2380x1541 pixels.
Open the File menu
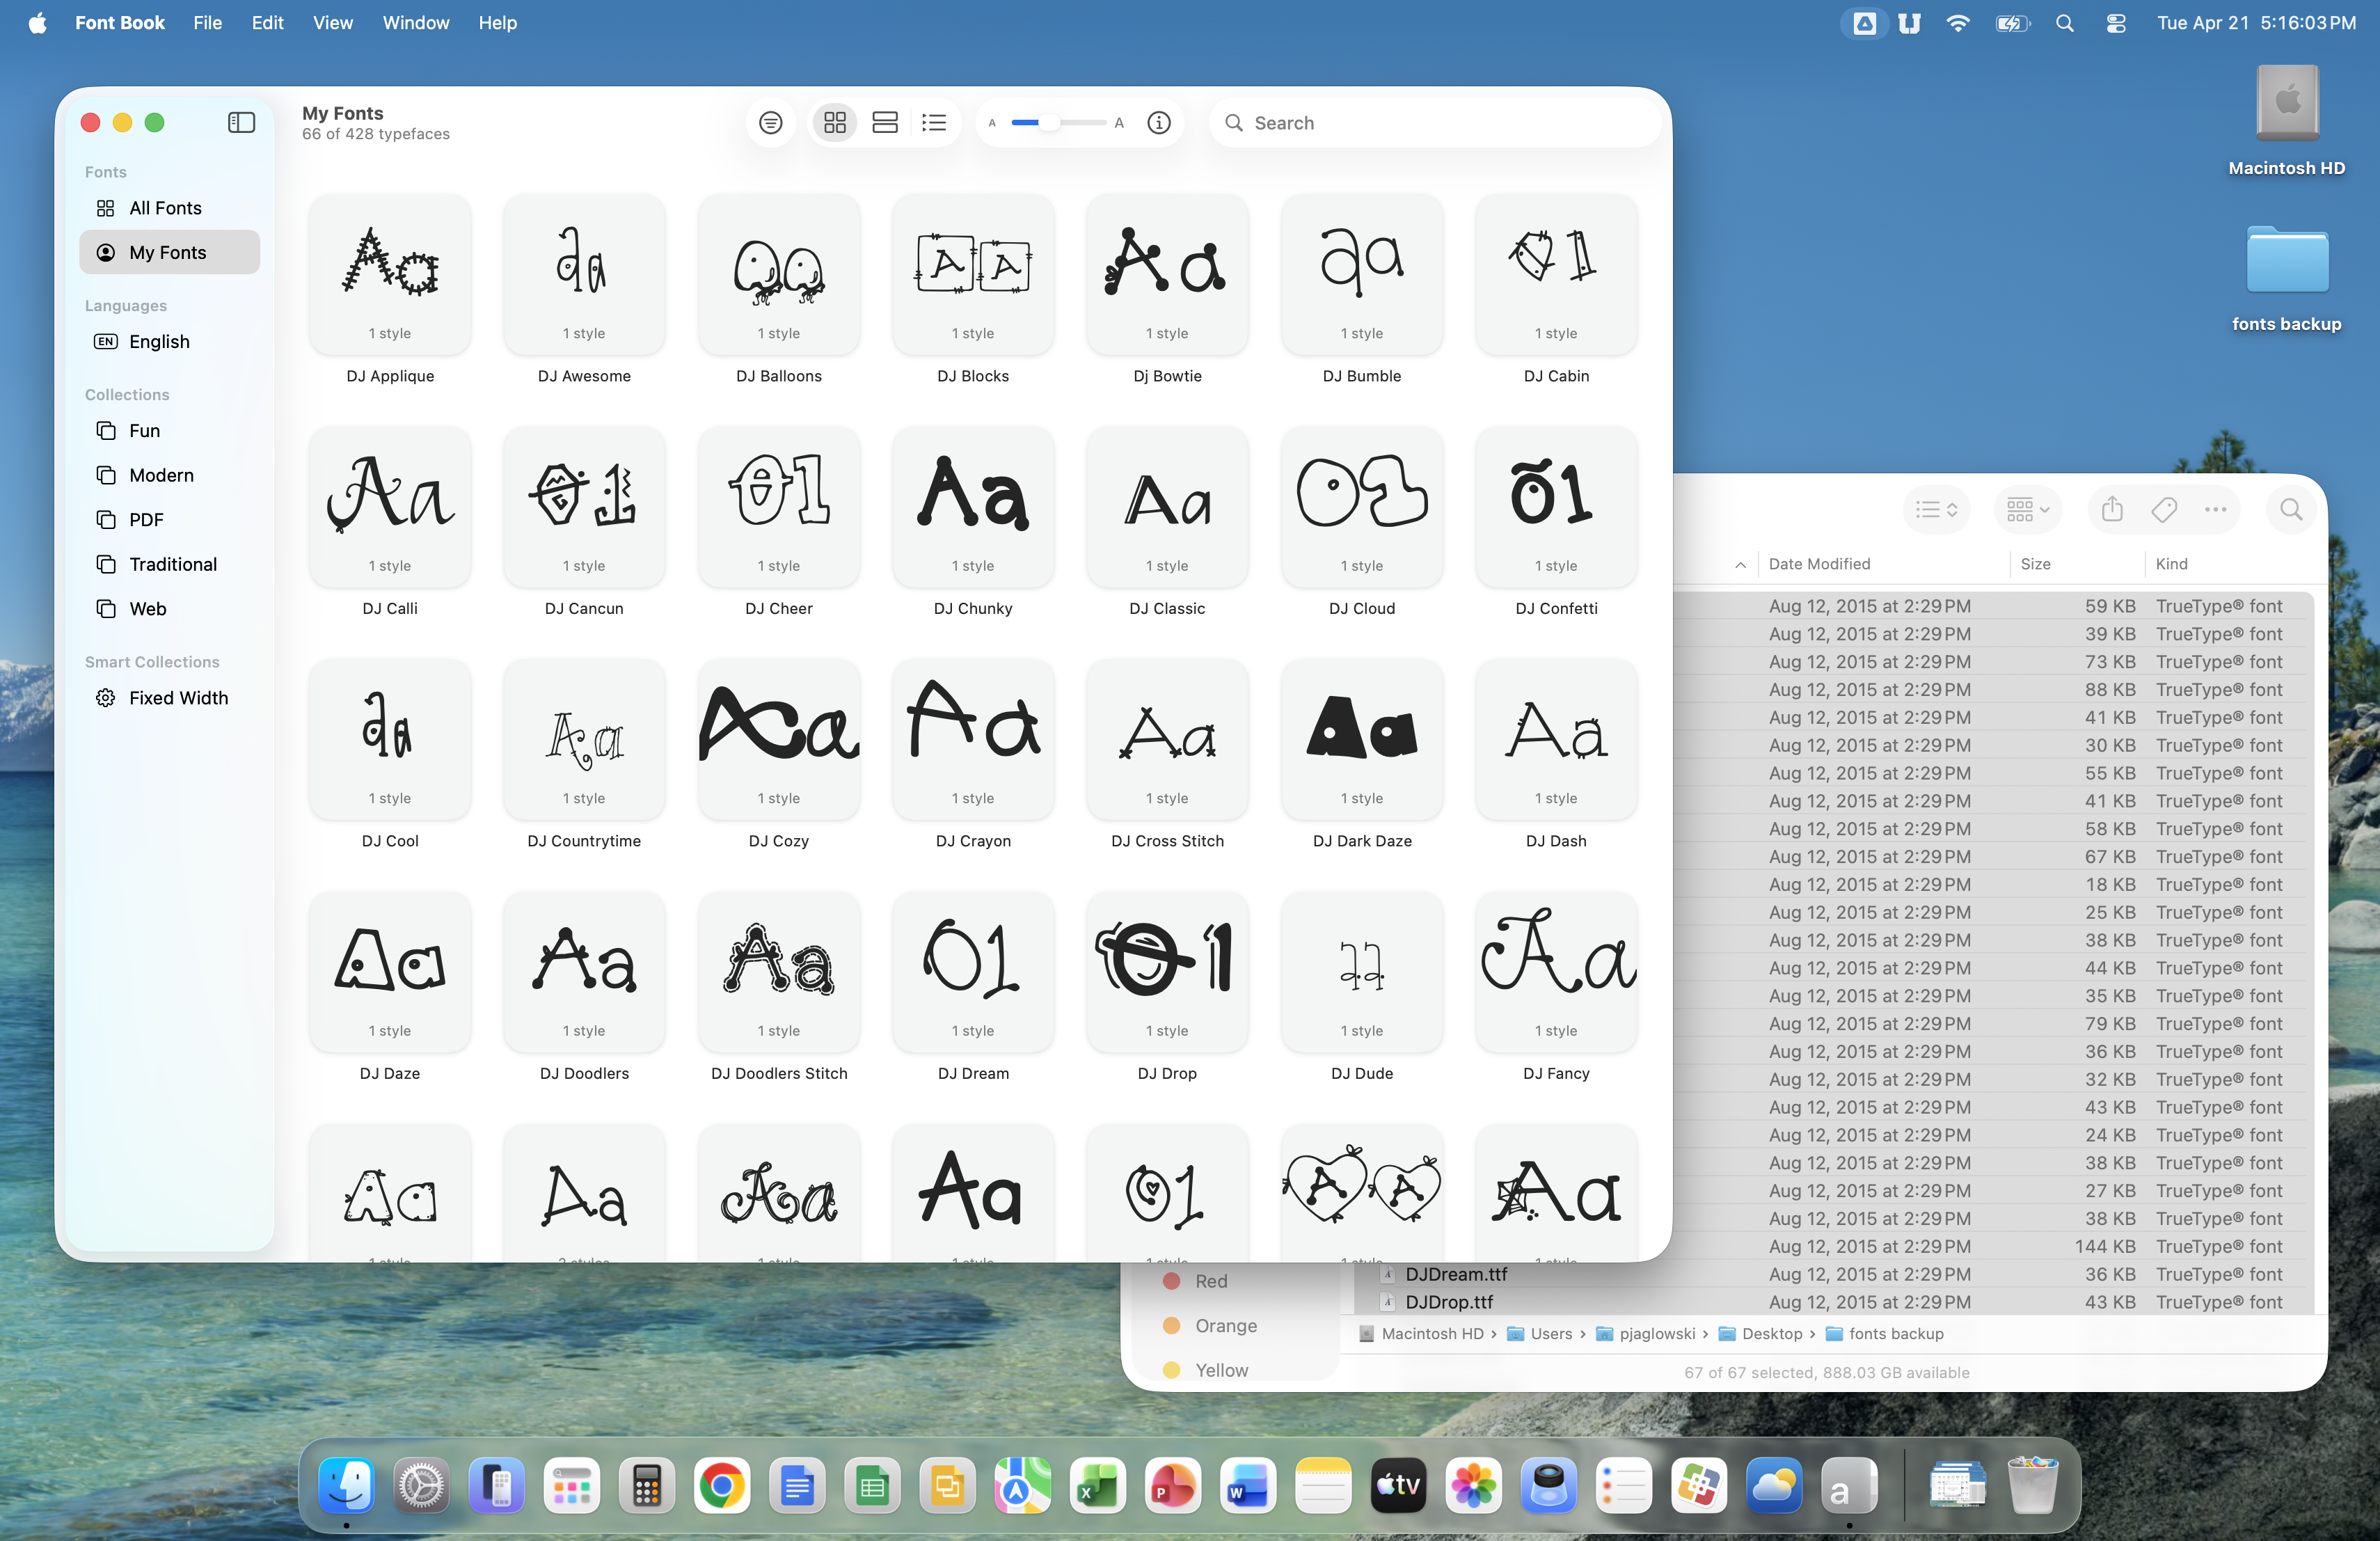(x=207, y=22)
